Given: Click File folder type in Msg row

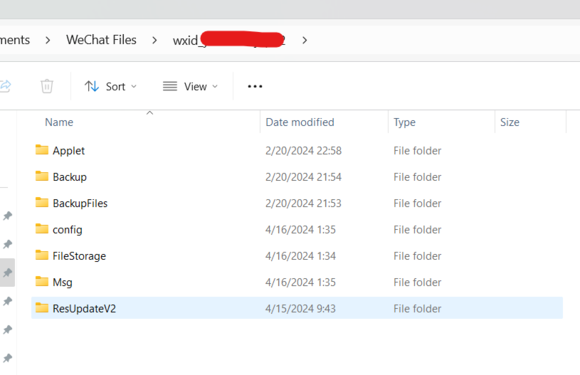Looking at the screenshot, I should click(417, 283).
